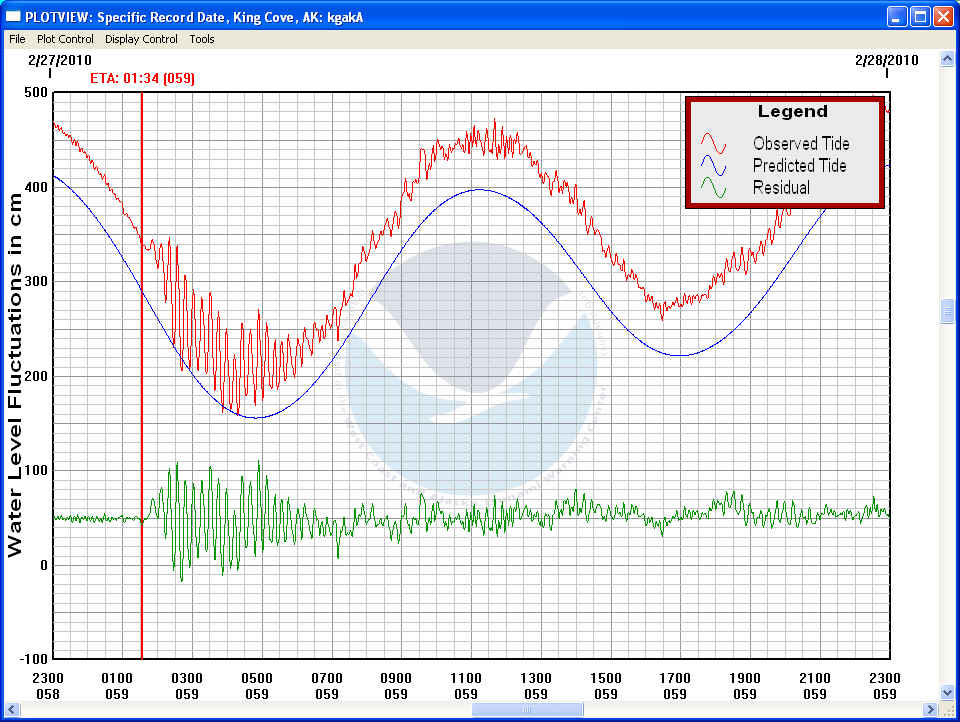Image resolution: width=960 pixels, height=722 pixels.
Task: Click the horizontal scrollbar right arrow
Action: [x=931, y=710]
